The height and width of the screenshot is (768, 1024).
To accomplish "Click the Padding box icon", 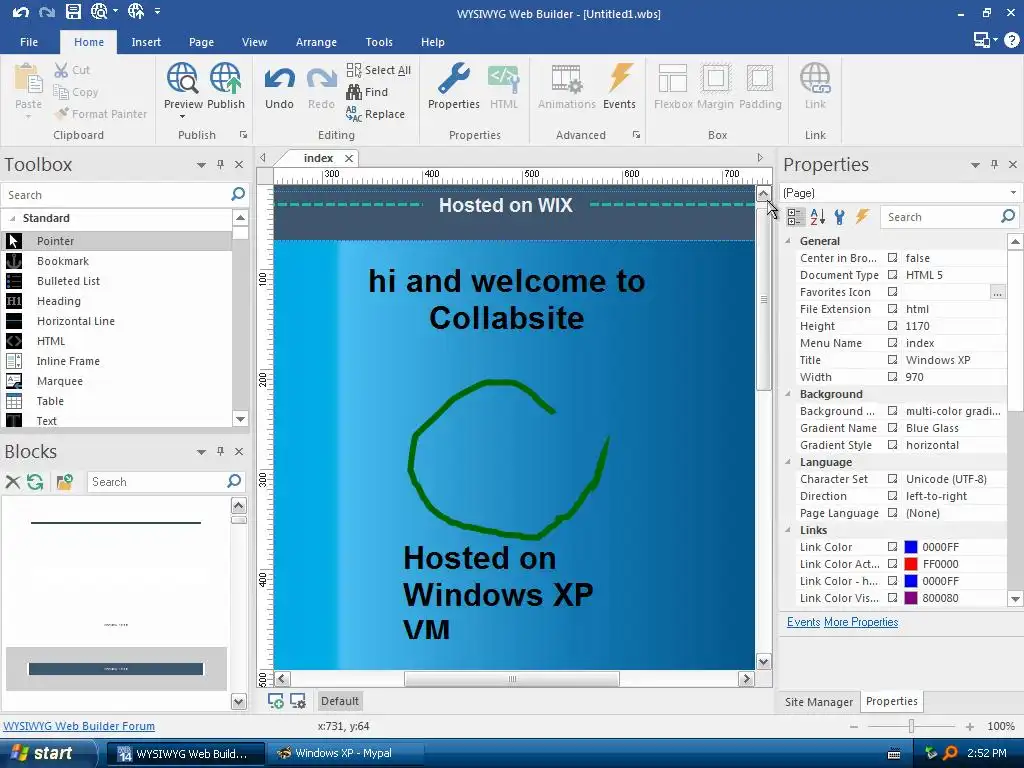I will pyautogui.click(x=760, y=78).
